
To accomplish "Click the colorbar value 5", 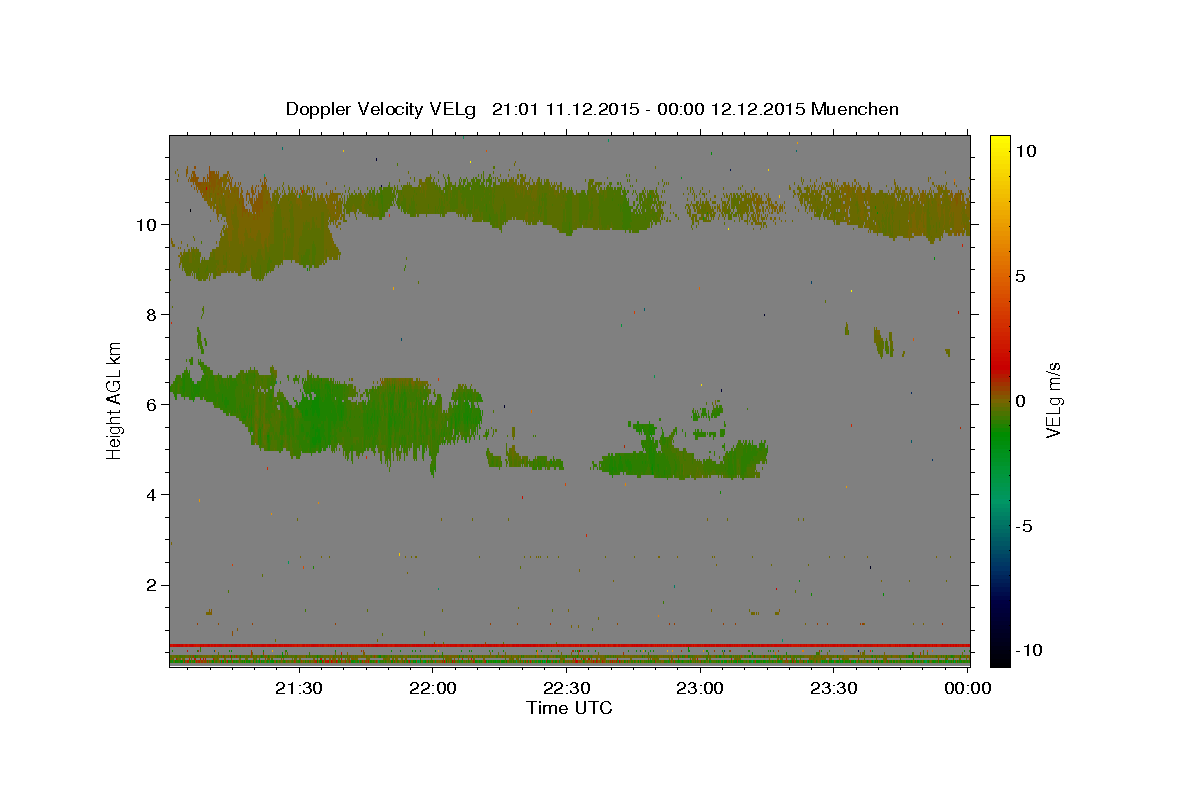I will point(1020,276).
